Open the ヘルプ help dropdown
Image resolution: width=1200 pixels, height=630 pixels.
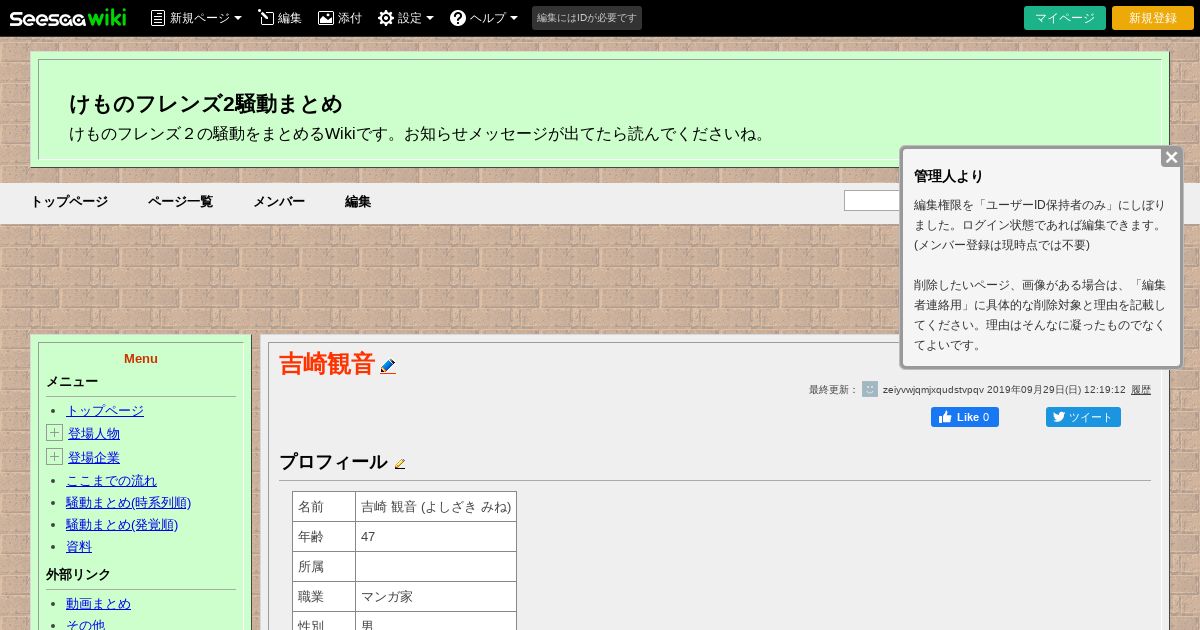484,18
